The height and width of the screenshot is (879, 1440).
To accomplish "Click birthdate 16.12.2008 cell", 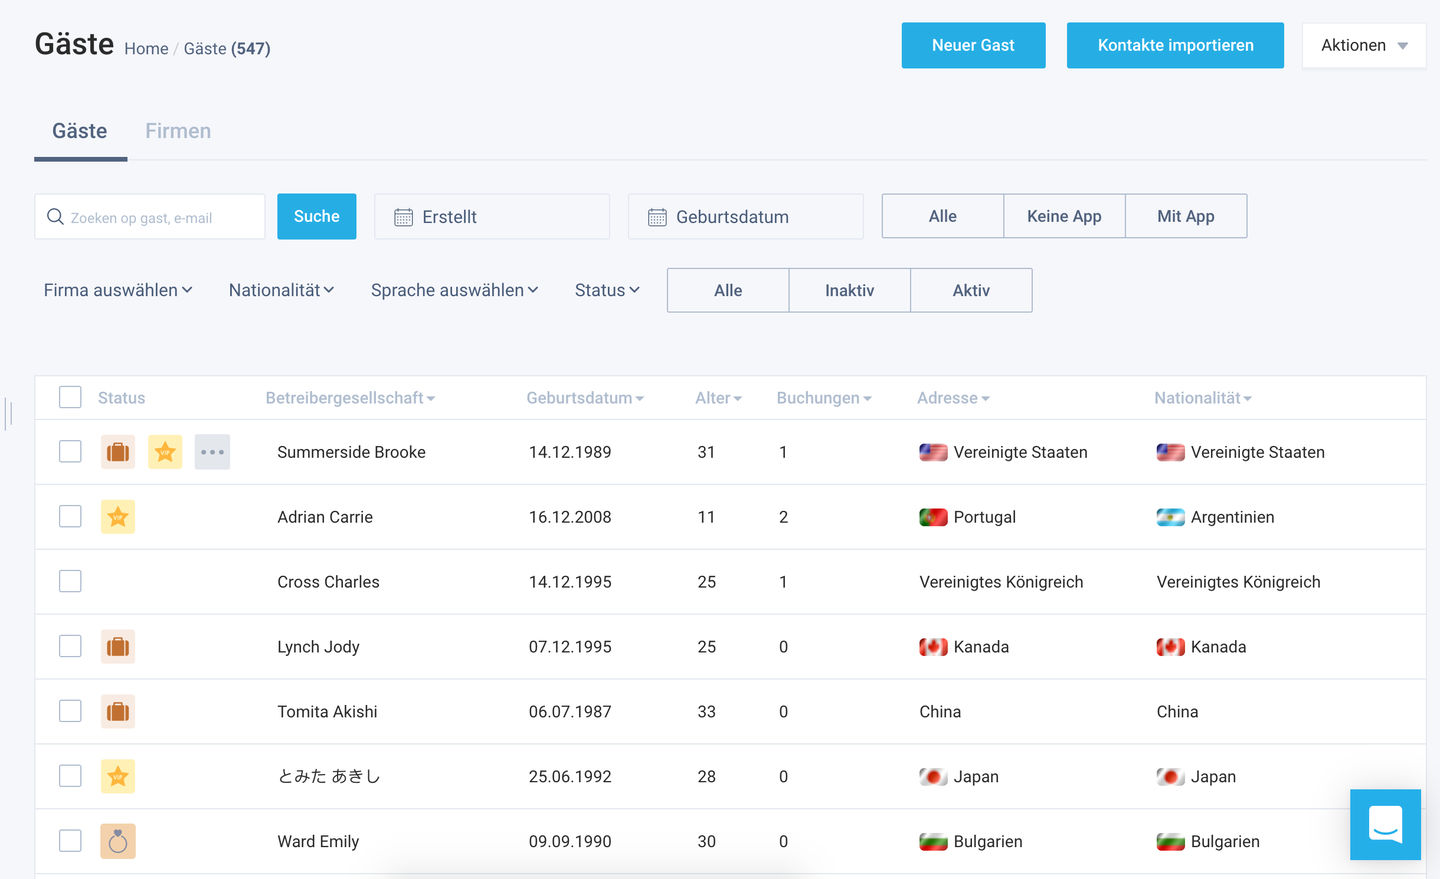I will tap(570, 517).
